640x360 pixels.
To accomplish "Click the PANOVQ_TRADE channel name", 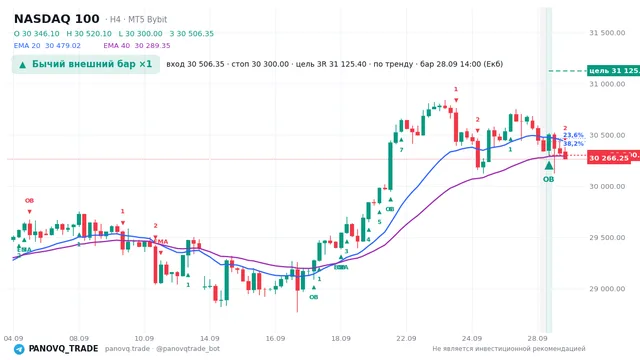I will coord(63,349).
